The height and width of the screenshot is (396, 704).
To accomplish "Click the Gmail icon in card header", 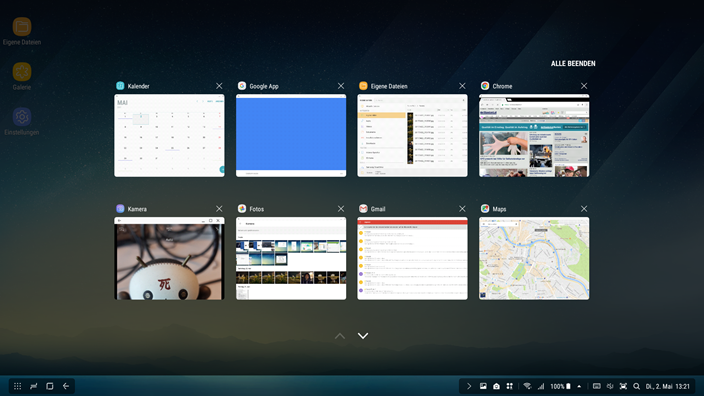I will (363, 209).
